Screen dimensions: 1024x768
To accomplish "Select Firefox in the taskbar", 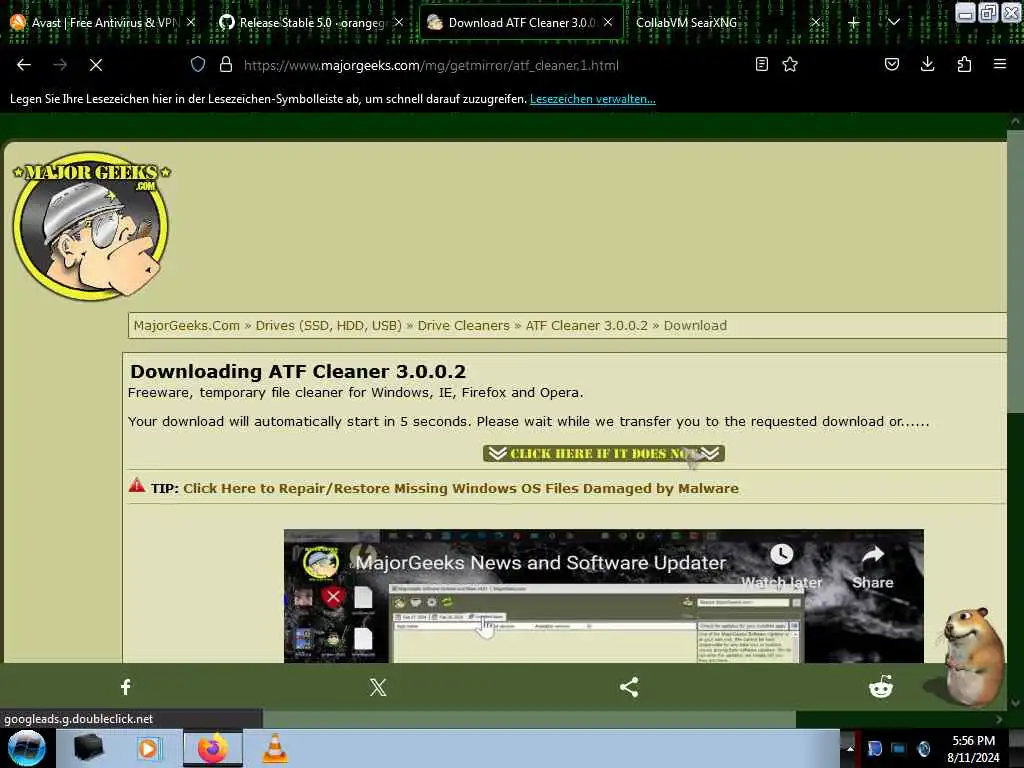I will coord(212,748).
